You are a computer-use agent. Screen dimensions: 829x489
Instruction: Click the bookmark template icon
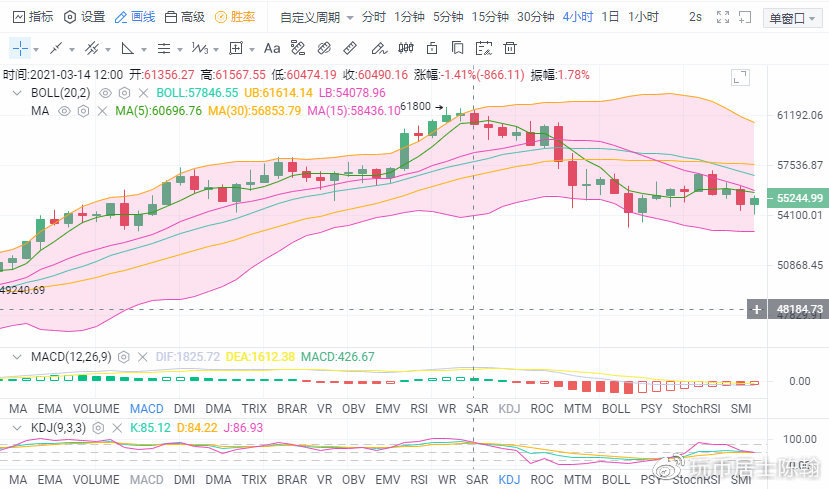(457, 49)
